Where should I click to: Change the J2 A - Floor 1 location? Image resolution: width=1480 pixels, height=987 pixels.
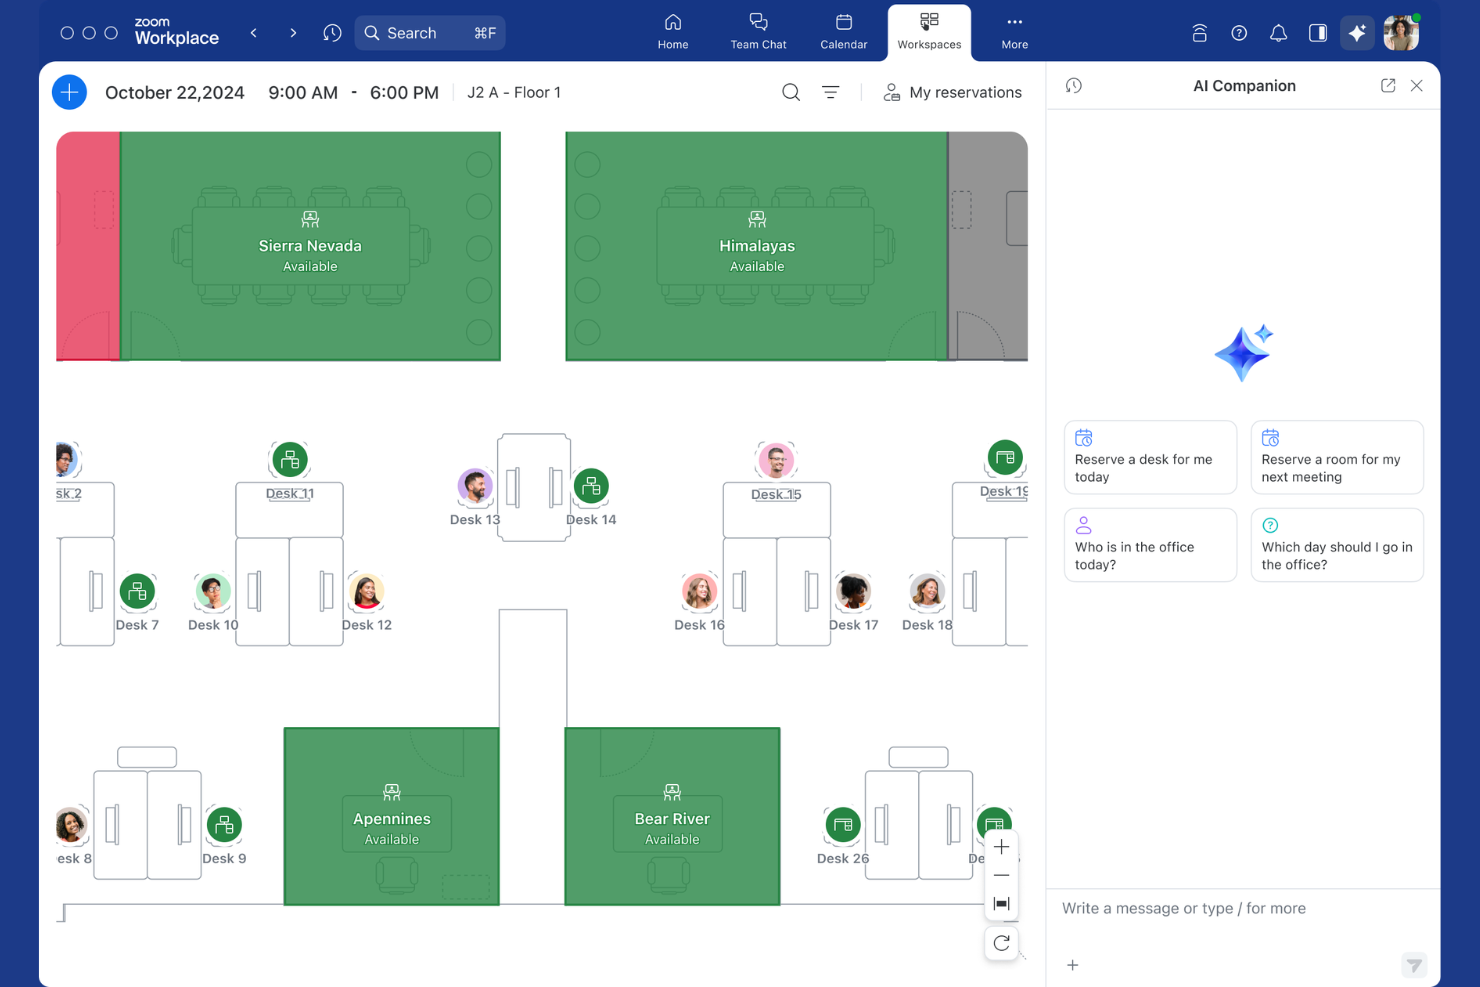click(514, 92)
